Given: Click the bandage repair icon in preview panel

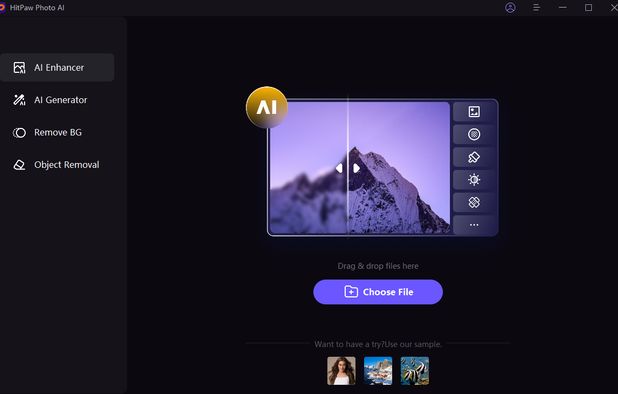Looking at the screenshot, I should [x=474, y=203].
